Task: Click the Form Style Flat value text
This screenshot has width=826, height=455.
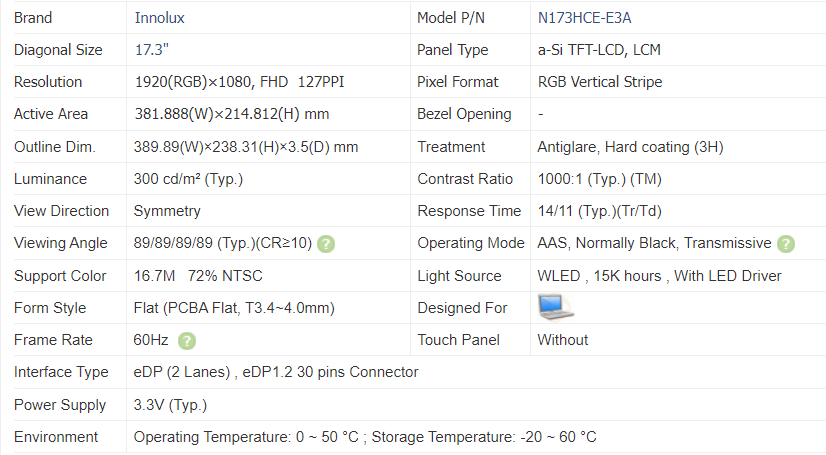Action: point(234,308)
